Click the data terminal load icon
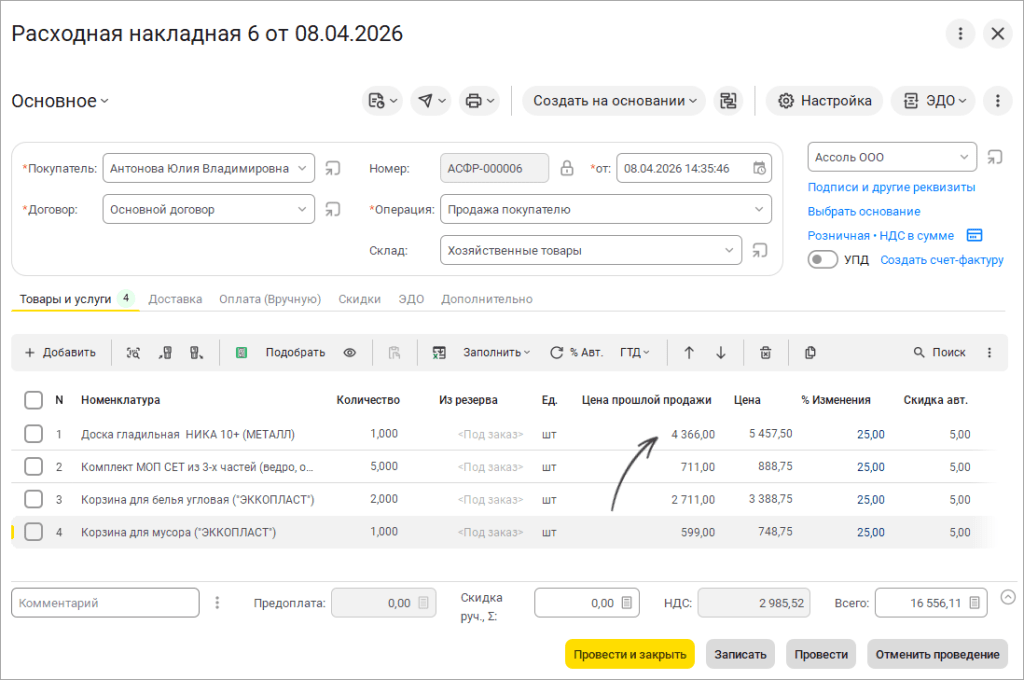 tap(165, 353)
